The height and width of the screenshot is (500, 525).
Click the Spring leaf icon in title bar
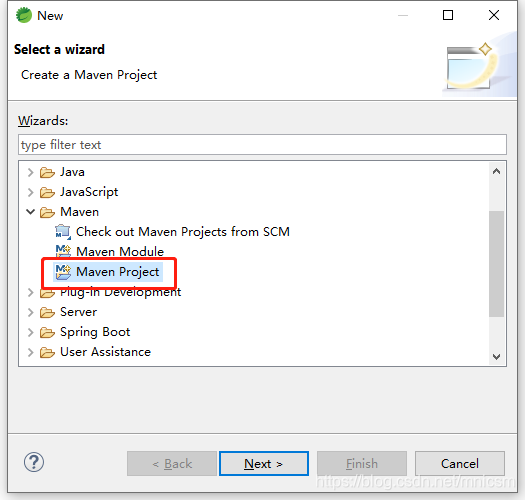coord(24,15)
